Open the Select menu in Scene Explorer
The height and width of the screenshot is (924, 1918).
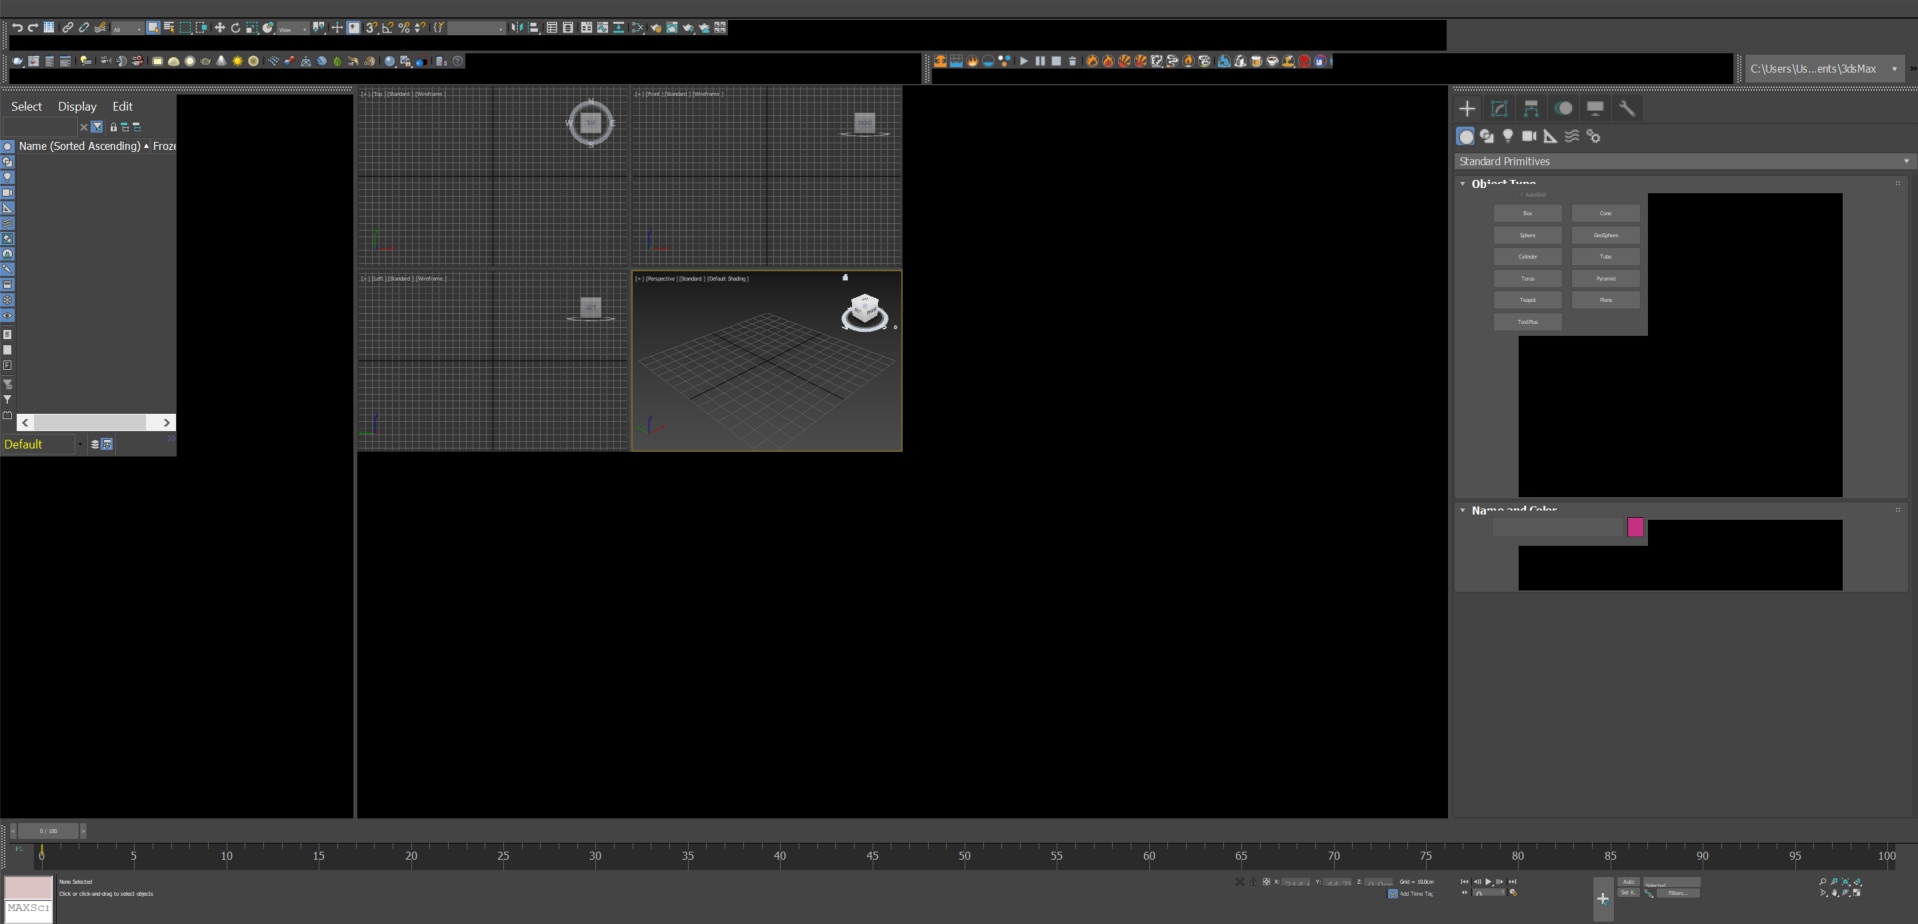tap(26, 106)
